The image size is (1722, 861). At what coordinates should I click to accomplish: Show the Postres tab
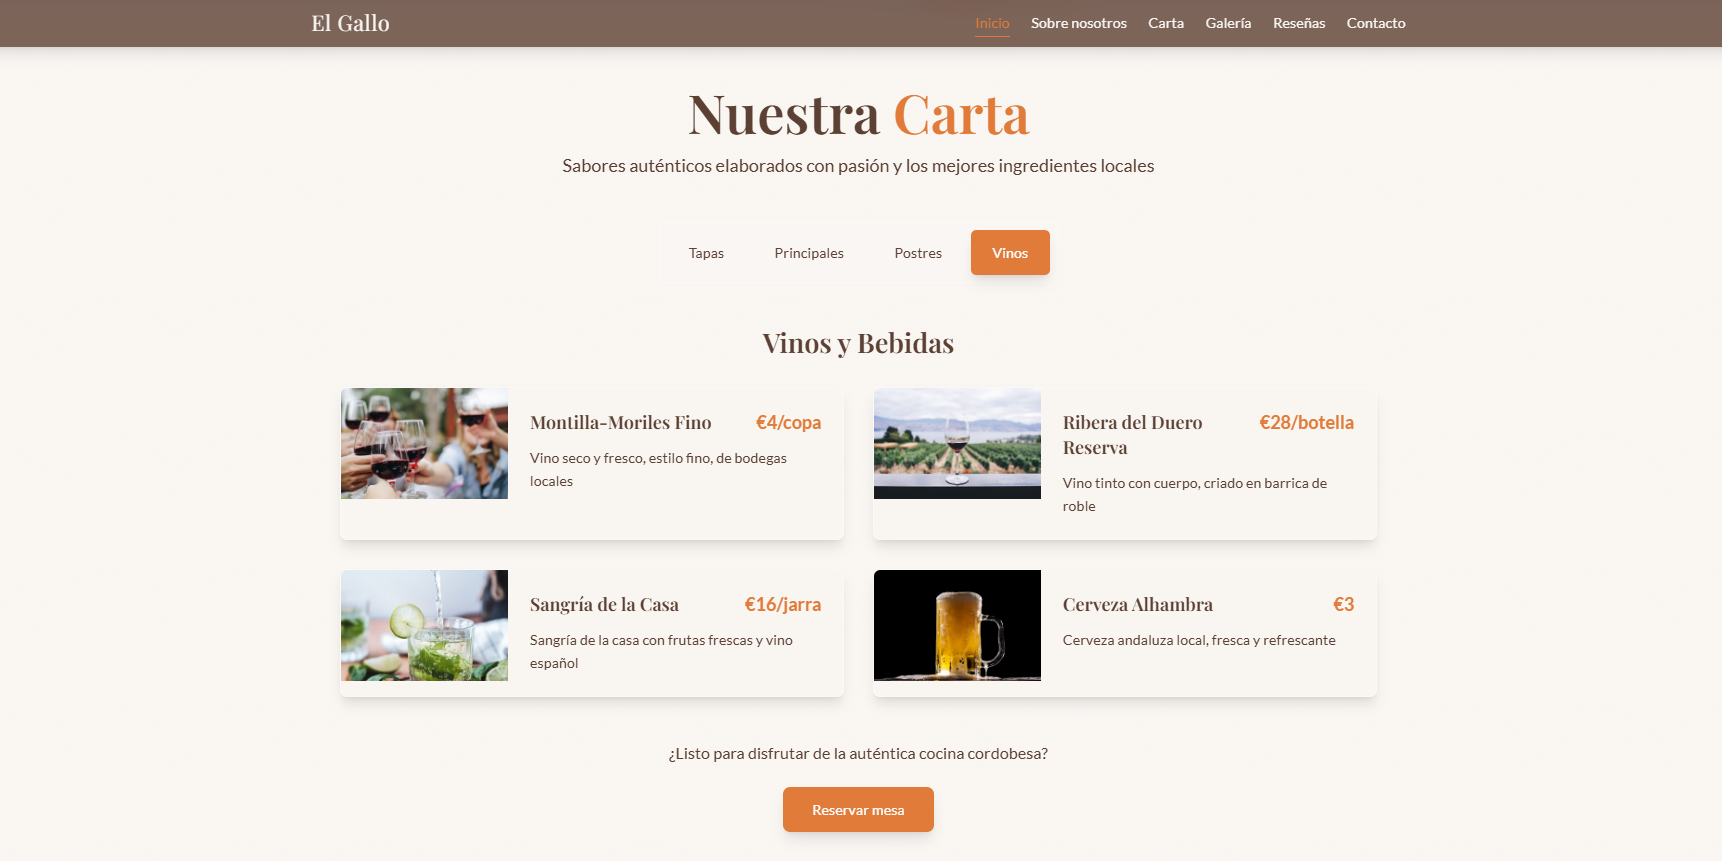click(x=917, y=253)
